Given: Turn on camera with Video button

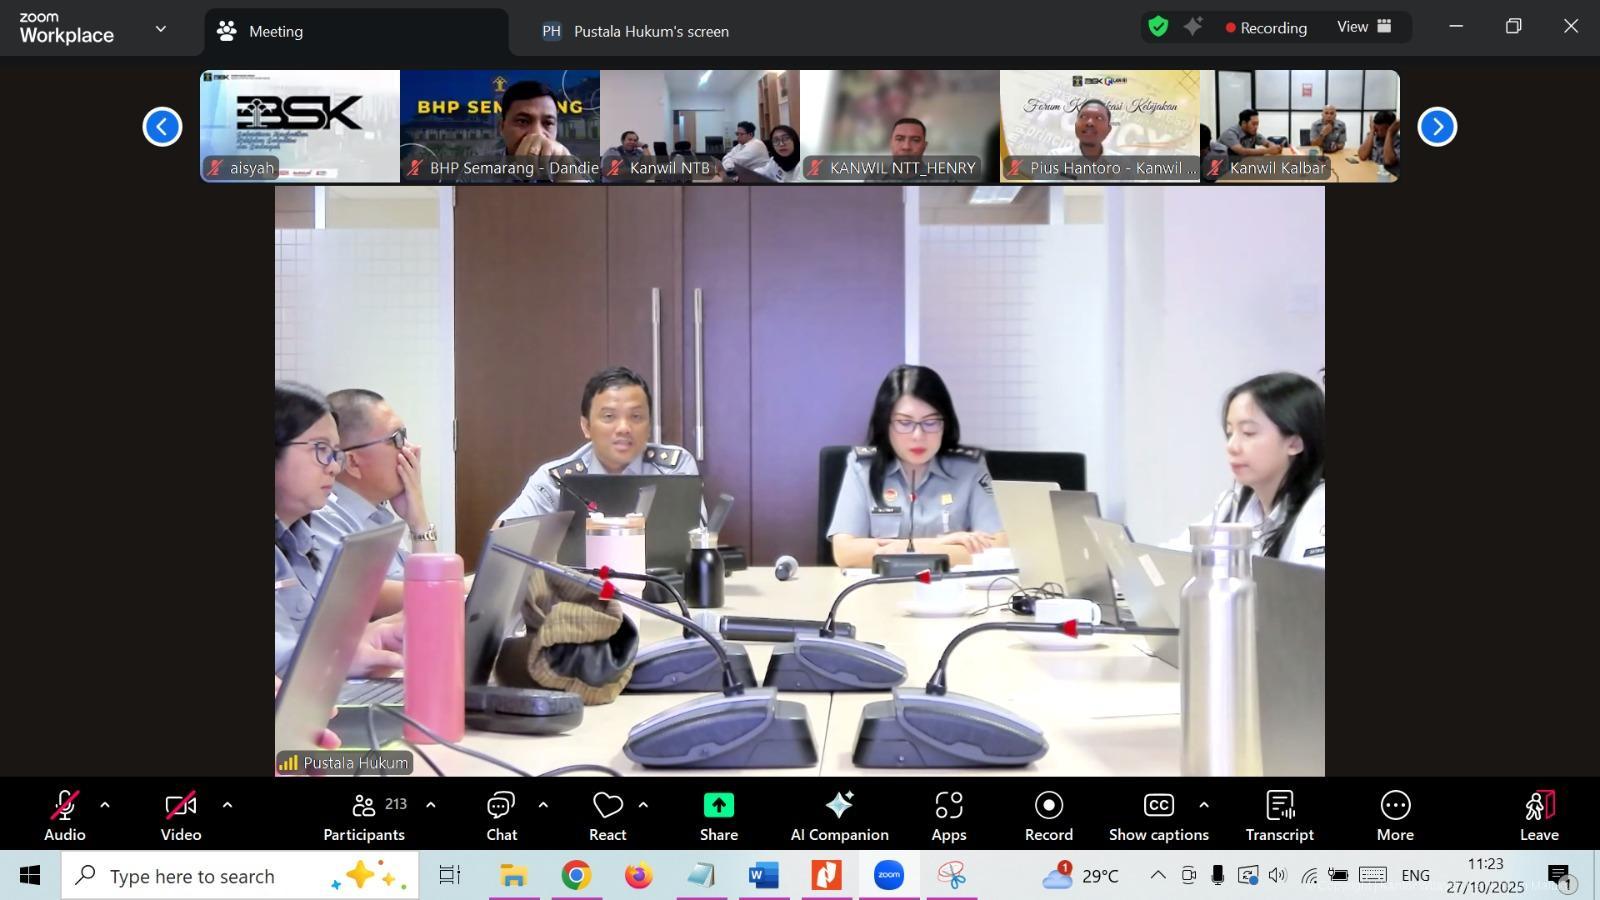Looking at the screenshot, I should [181, 815].
